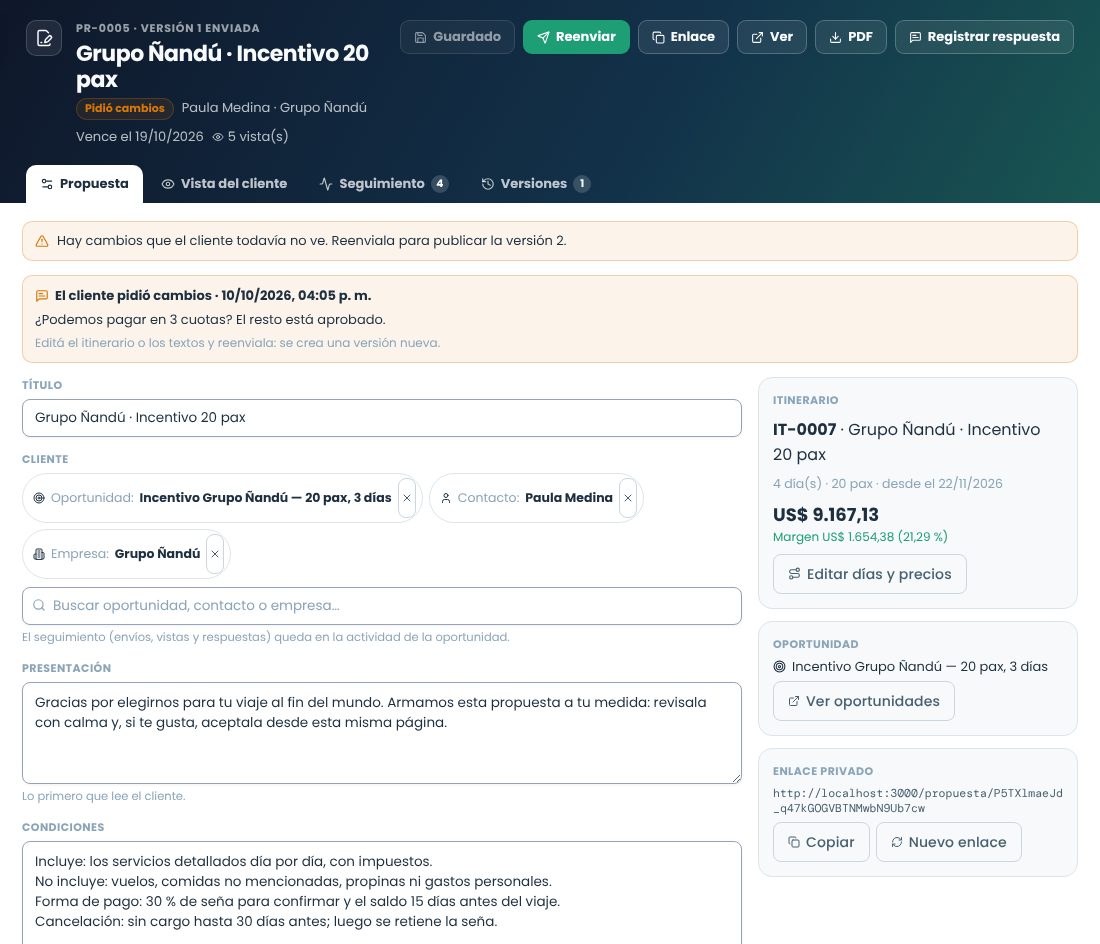Focus the Buscar oportunidad, contacto o empresa field
1100x944 pixels.
click(x=382, y=606)
